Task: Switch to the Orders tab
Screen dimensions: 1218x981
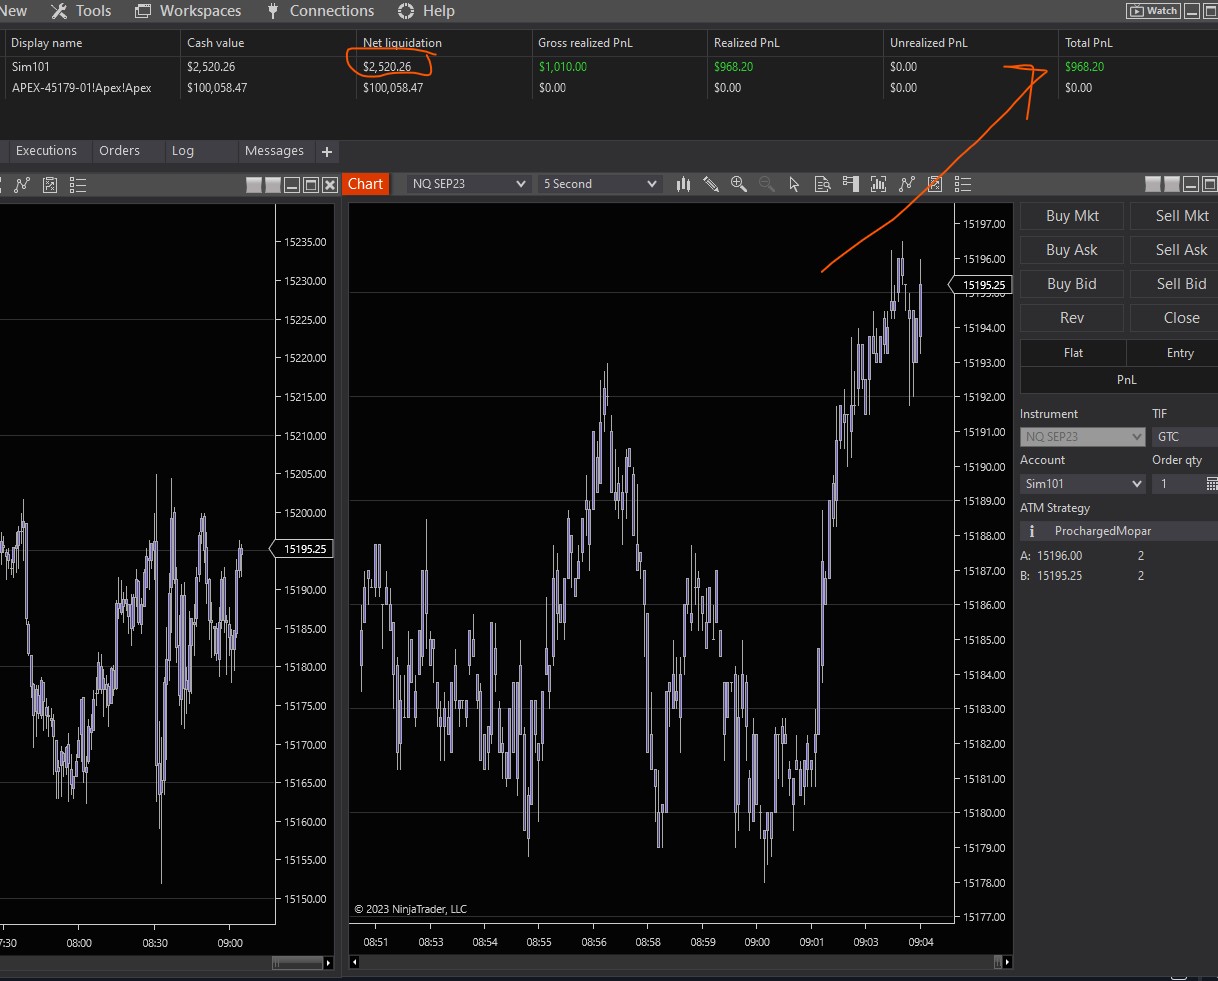Action: [119, 151]
